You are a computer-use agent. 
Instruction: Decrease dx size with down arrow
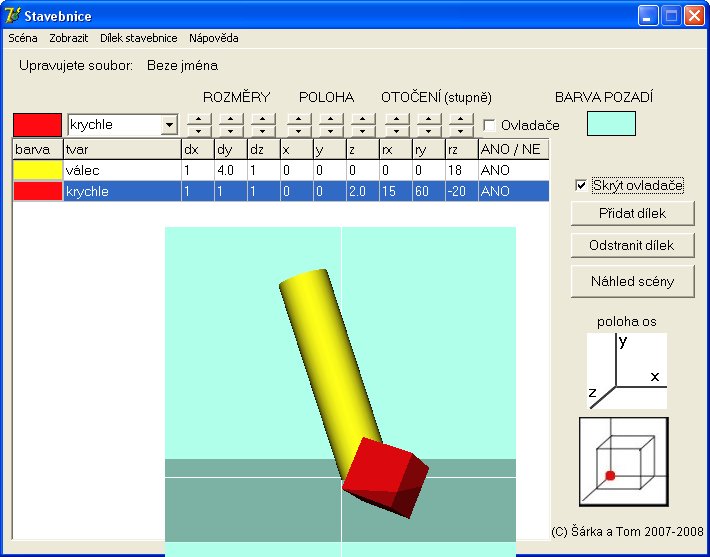pyautogui.click(x=199, y=131)
